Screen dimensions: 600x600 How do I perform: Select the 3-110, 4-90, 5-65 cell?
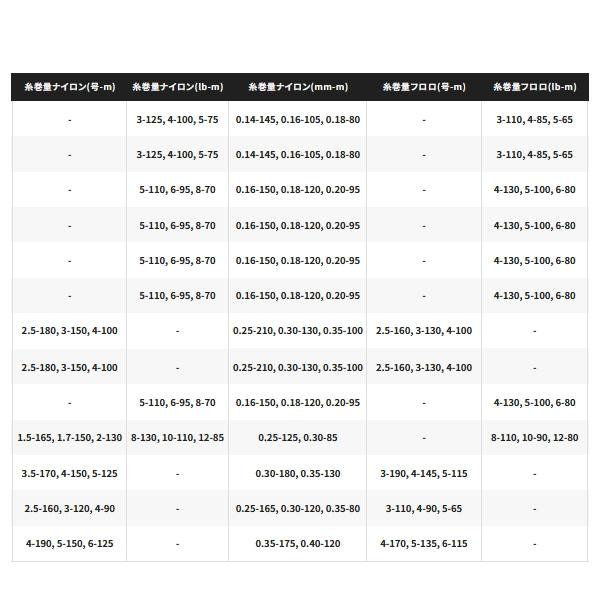[423, 509]
